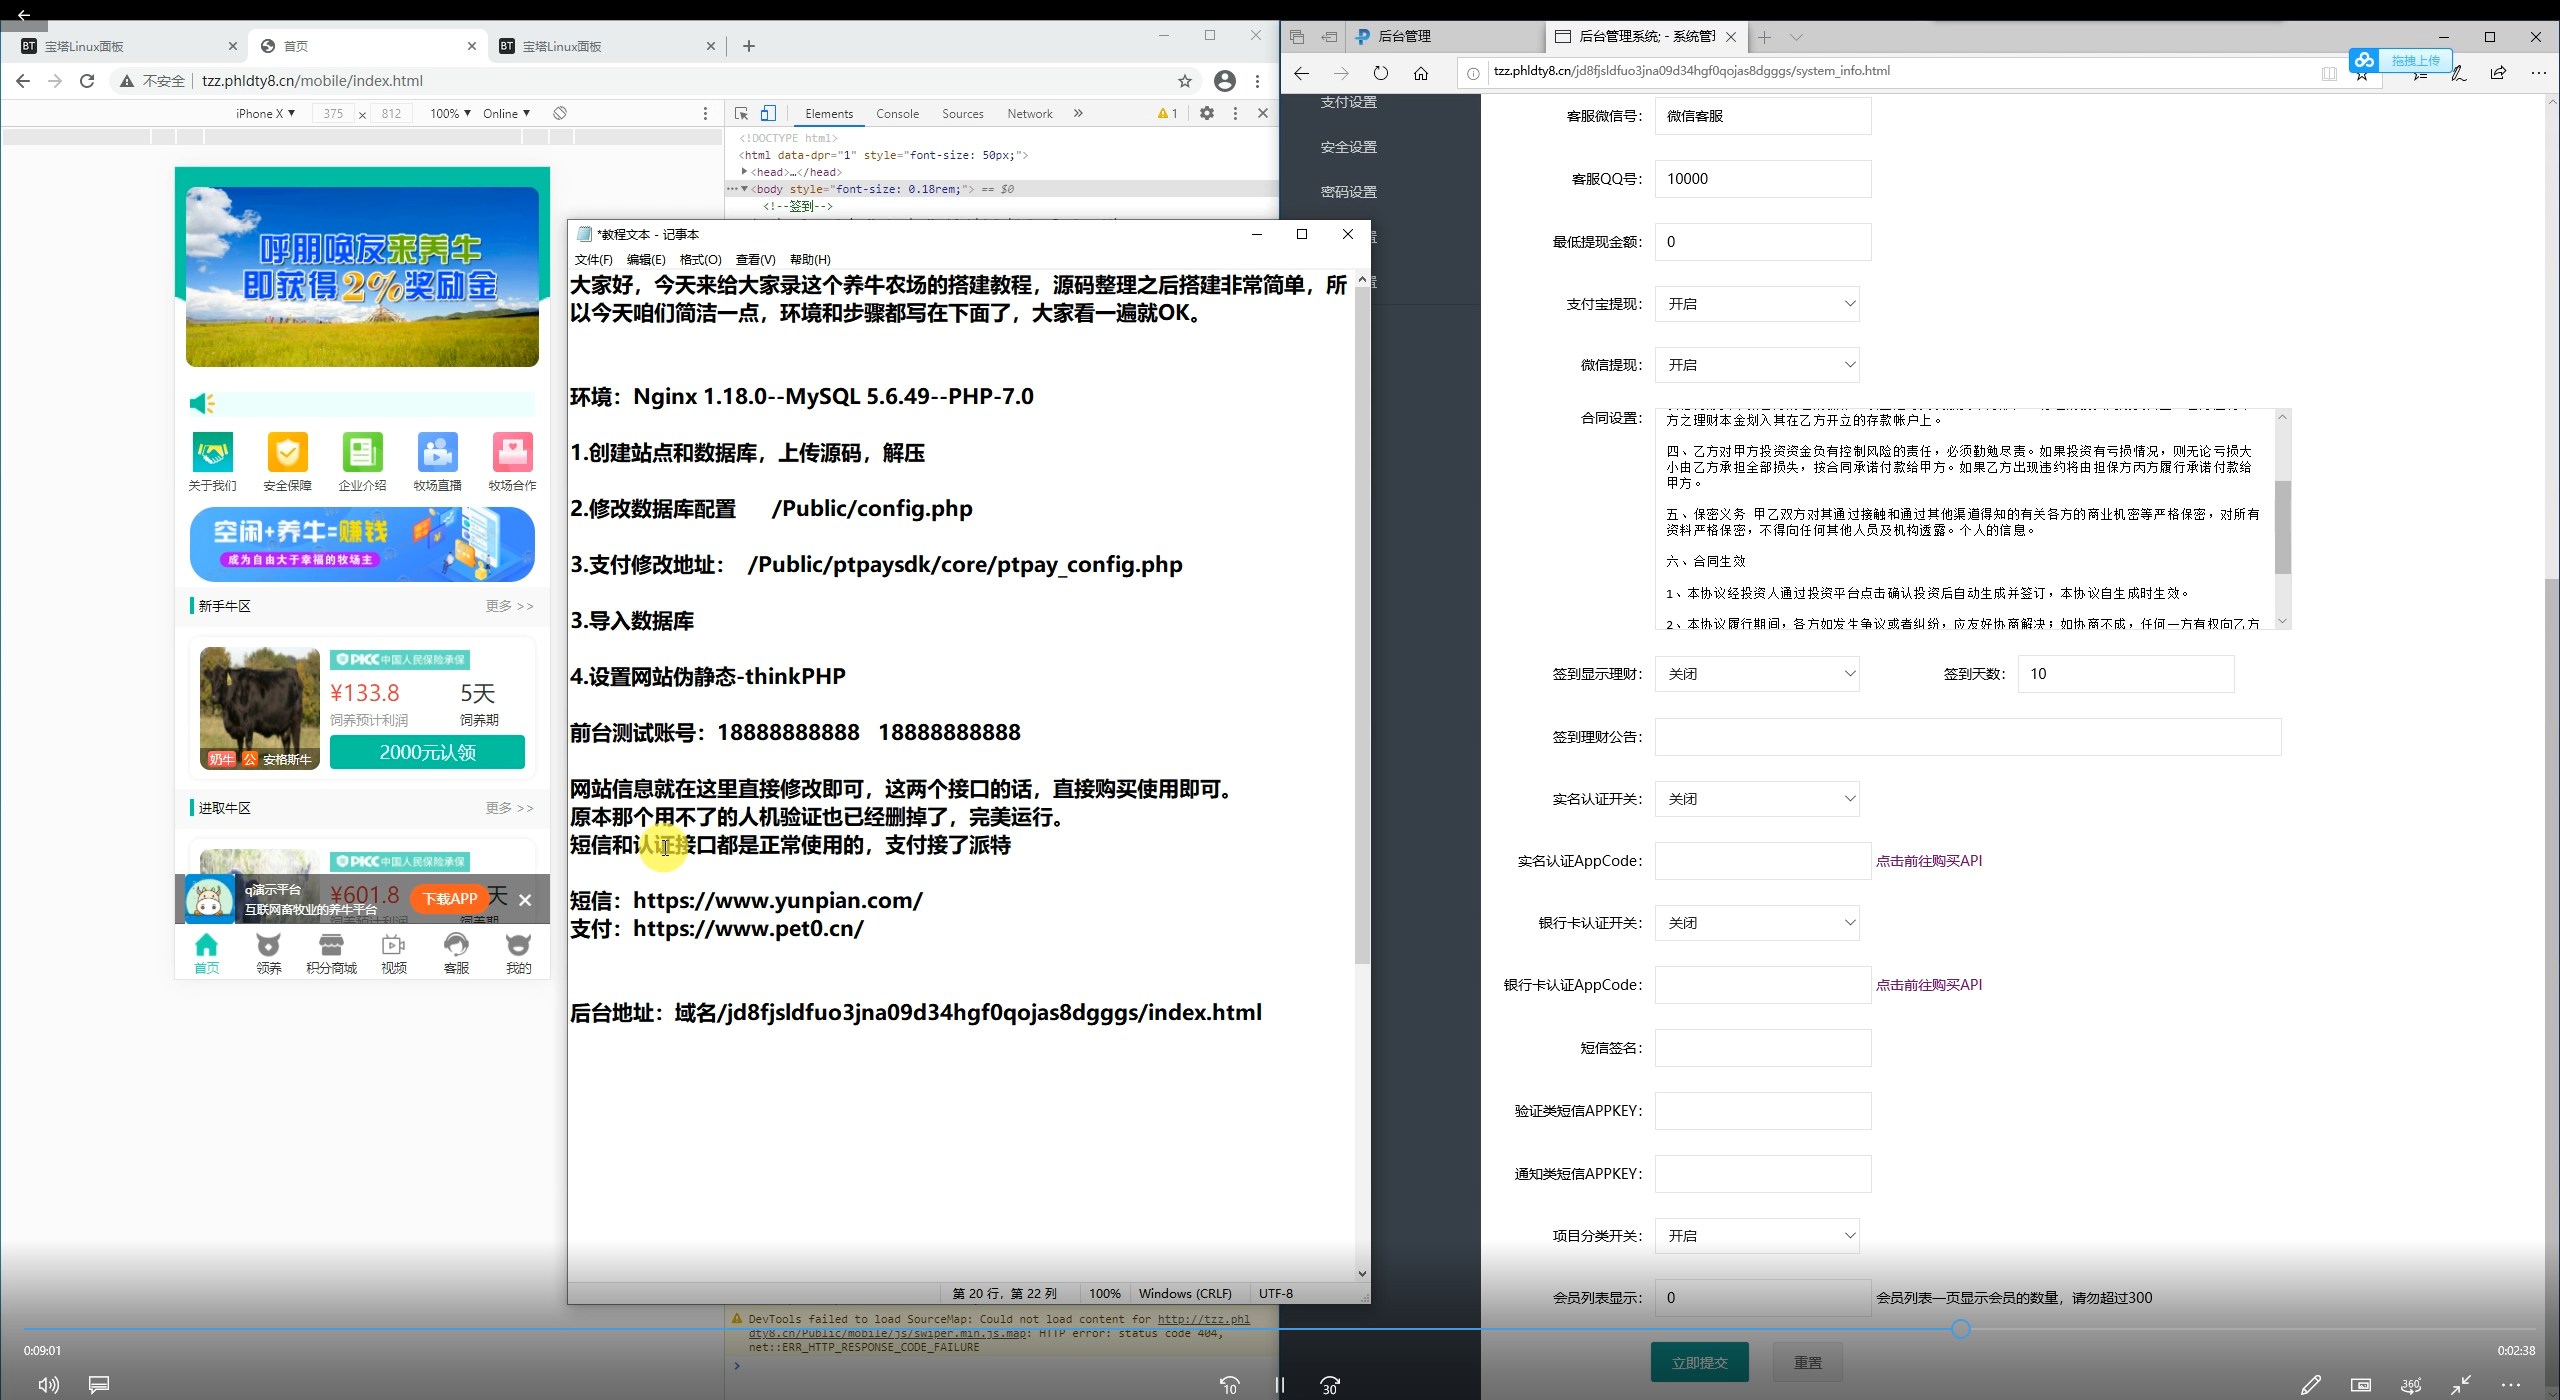2560x1400 pixels.
Task: Switch to the Console tab in DevTools
Action: pyautogui.click(x=896, y=113)
